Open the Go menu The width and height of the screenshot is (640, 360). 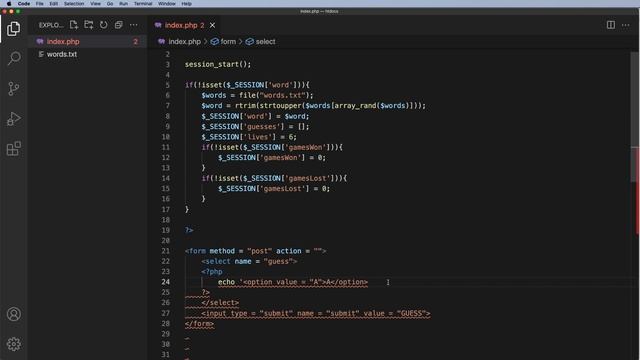(110, 4)
